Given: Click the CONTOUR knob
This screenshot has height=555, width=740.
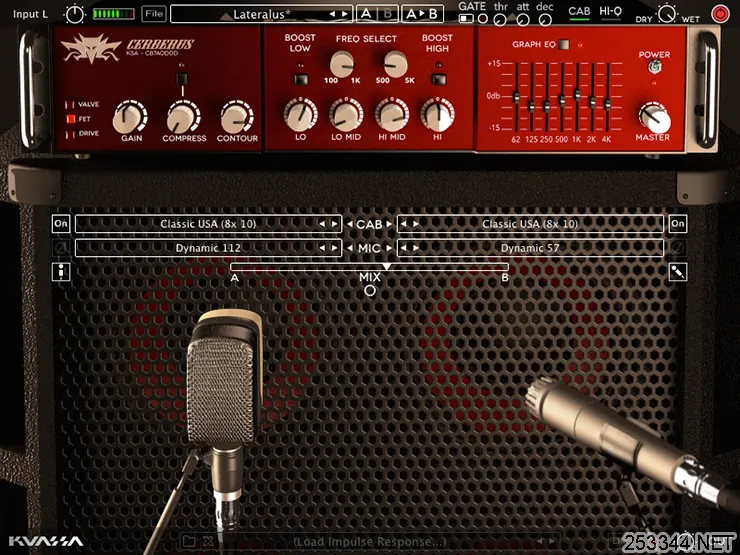Looking at the screenshot, I should point(236,118).
